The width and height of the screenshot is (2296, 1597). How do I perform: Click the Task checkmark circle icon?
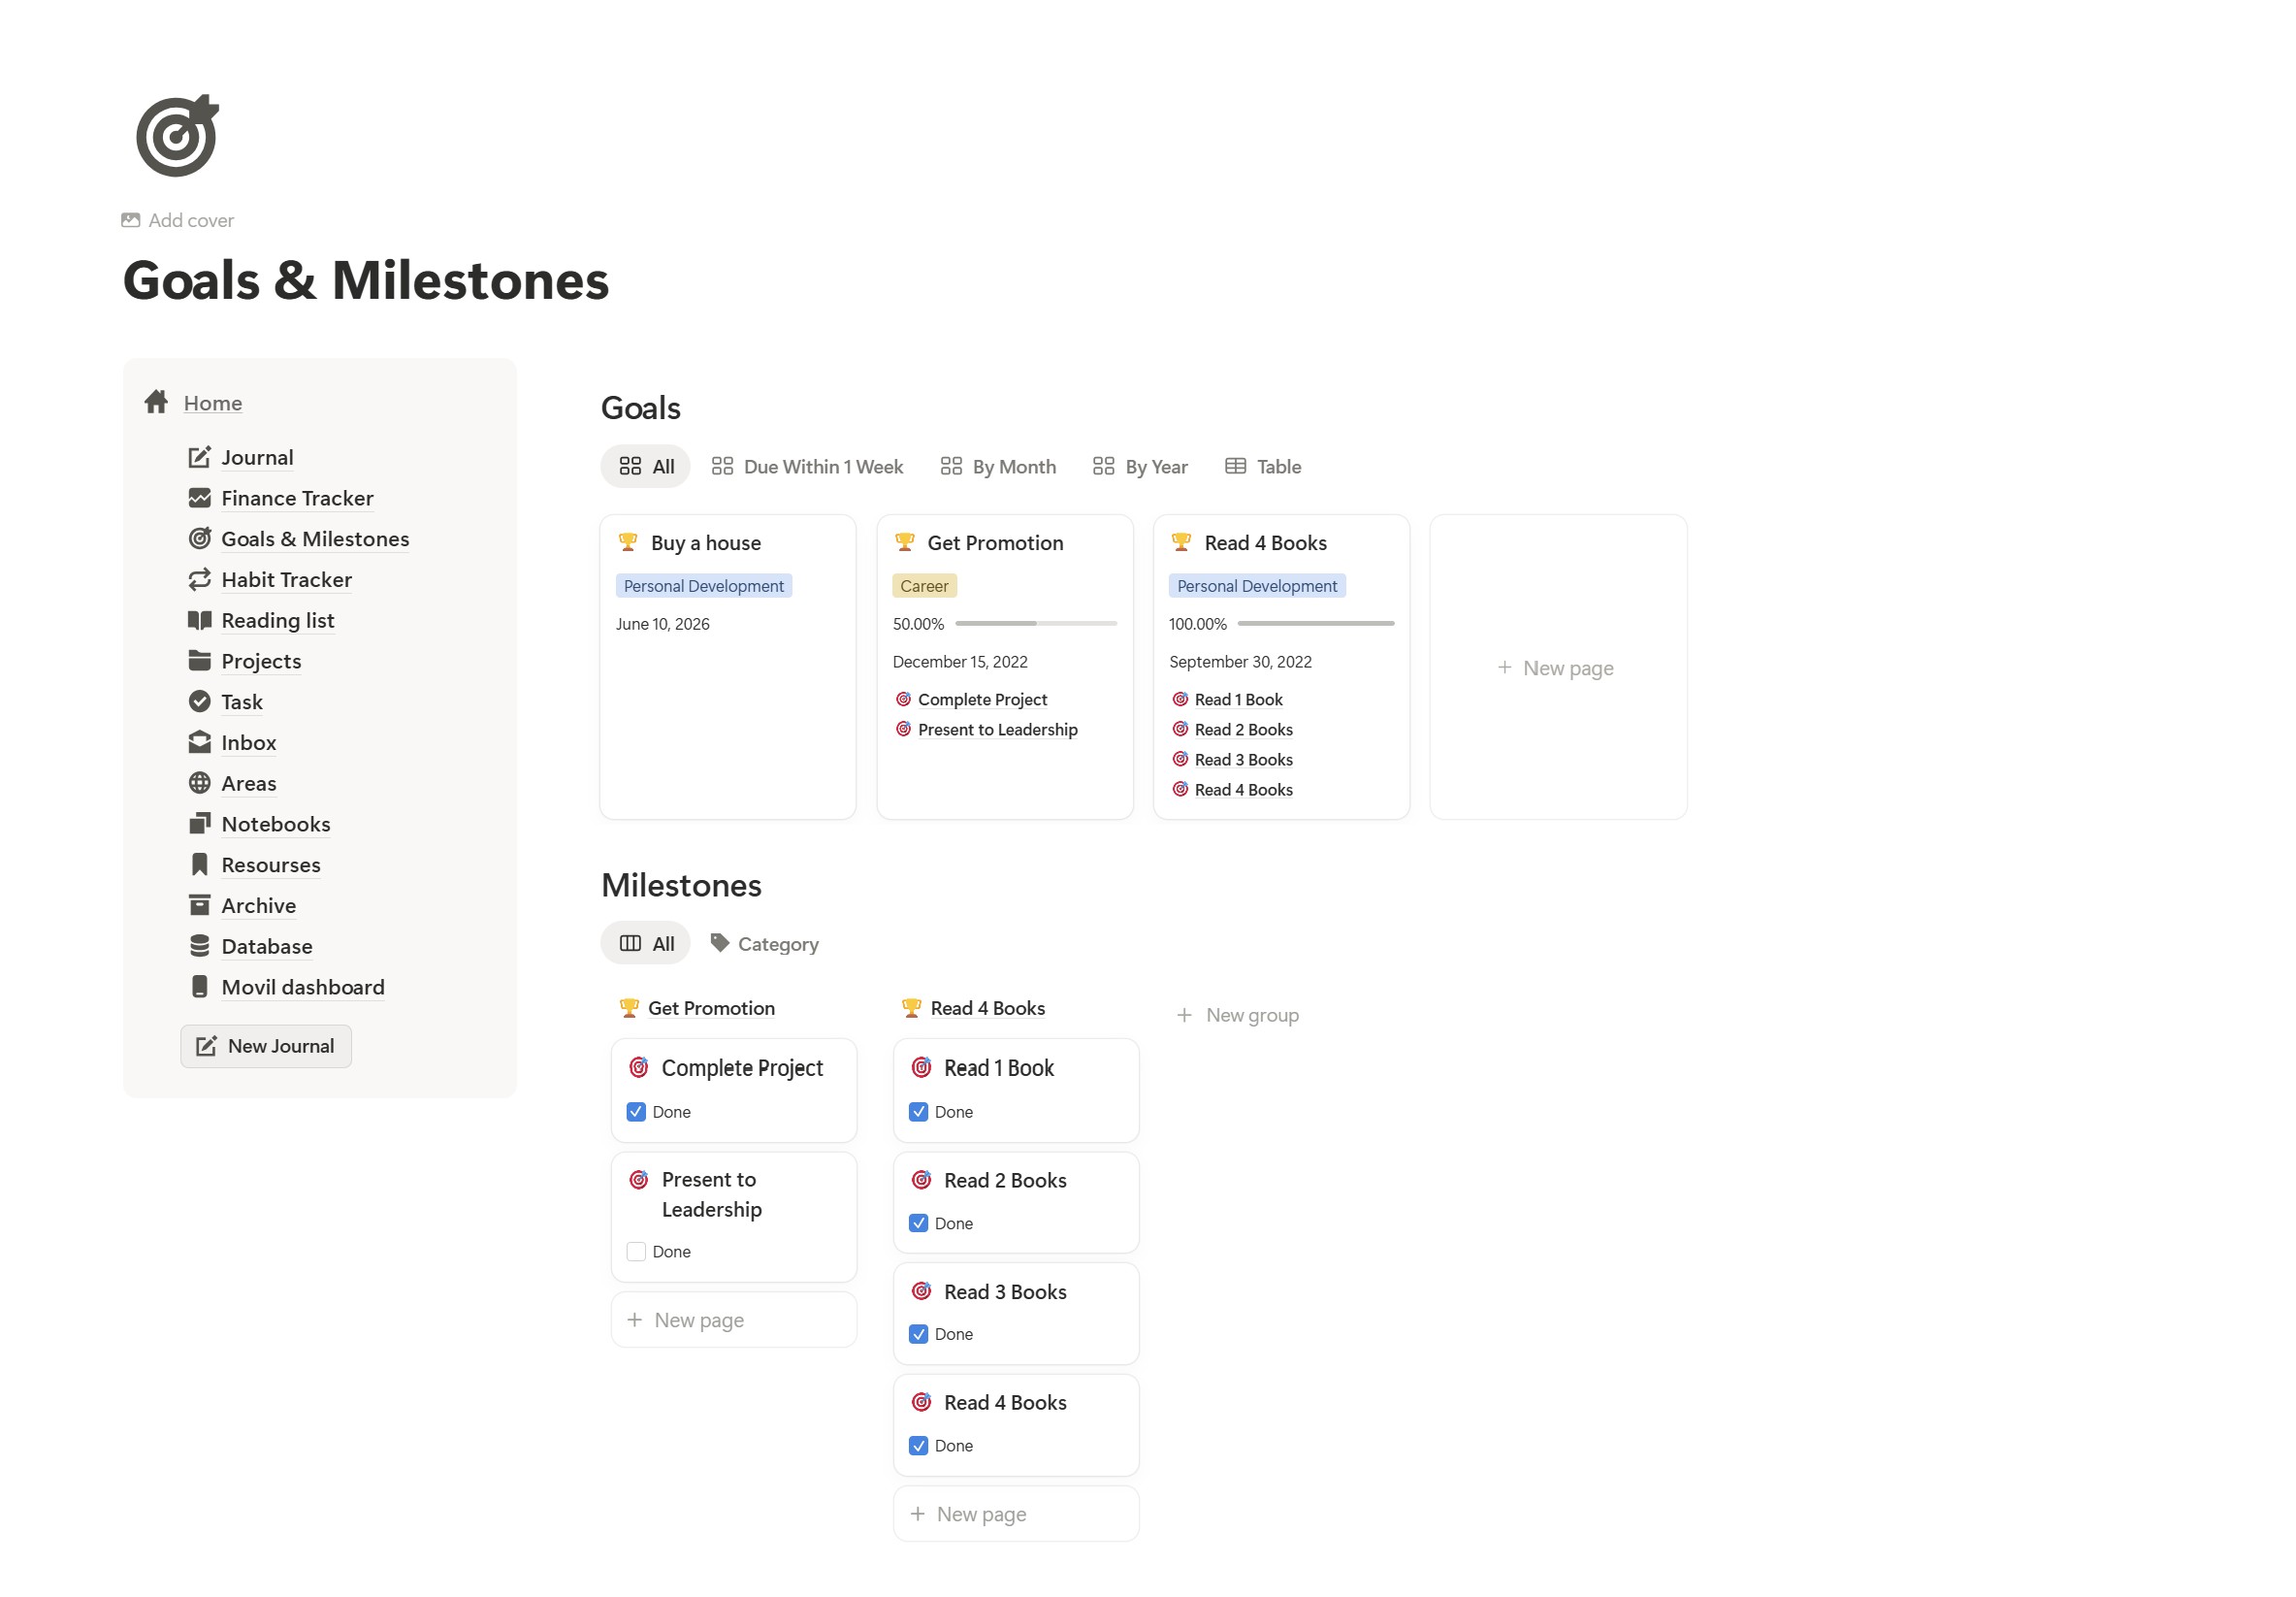(199, 702)
